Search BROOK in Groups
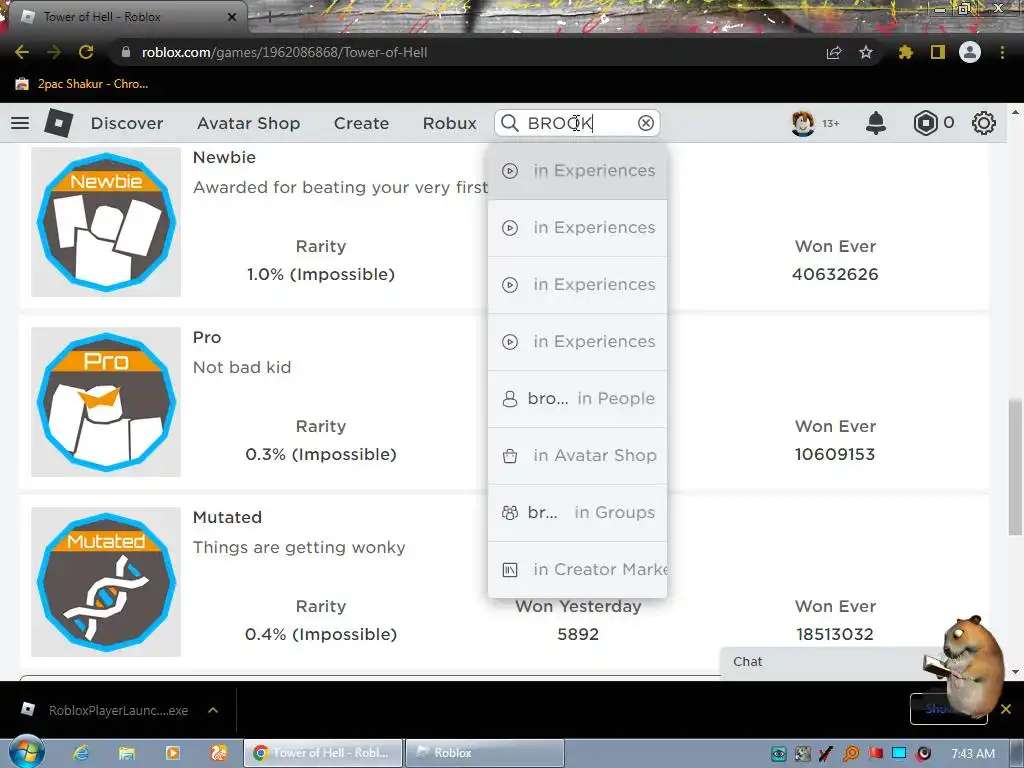 tap(577, 513)
